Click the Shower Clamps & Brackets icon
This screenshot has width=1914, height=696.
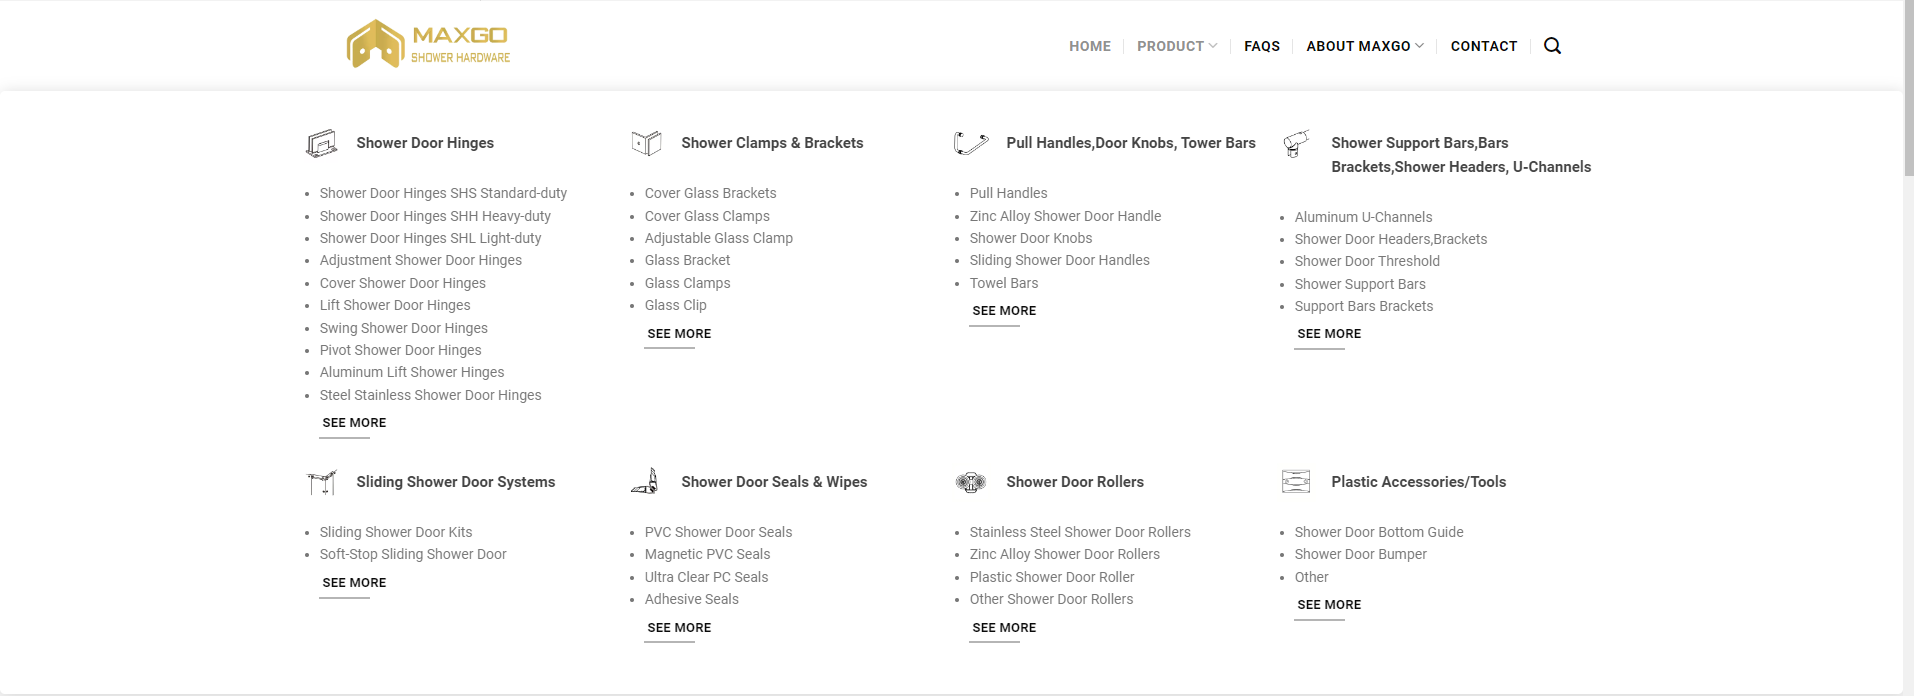pos(646,143)
